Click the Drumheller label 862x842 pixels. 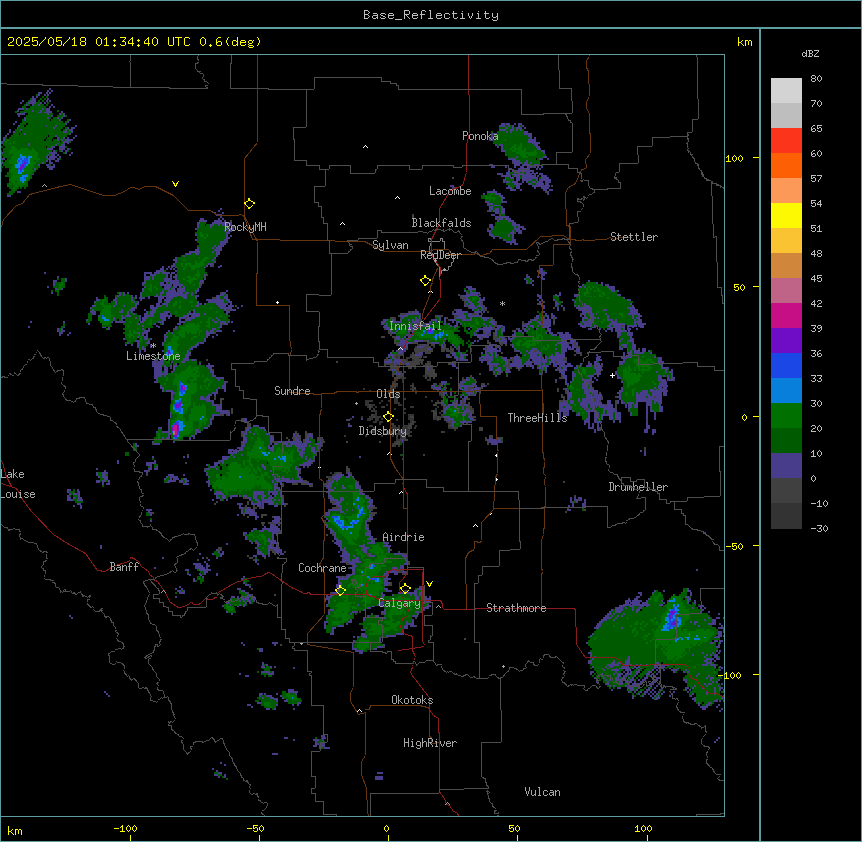(638, 487)
